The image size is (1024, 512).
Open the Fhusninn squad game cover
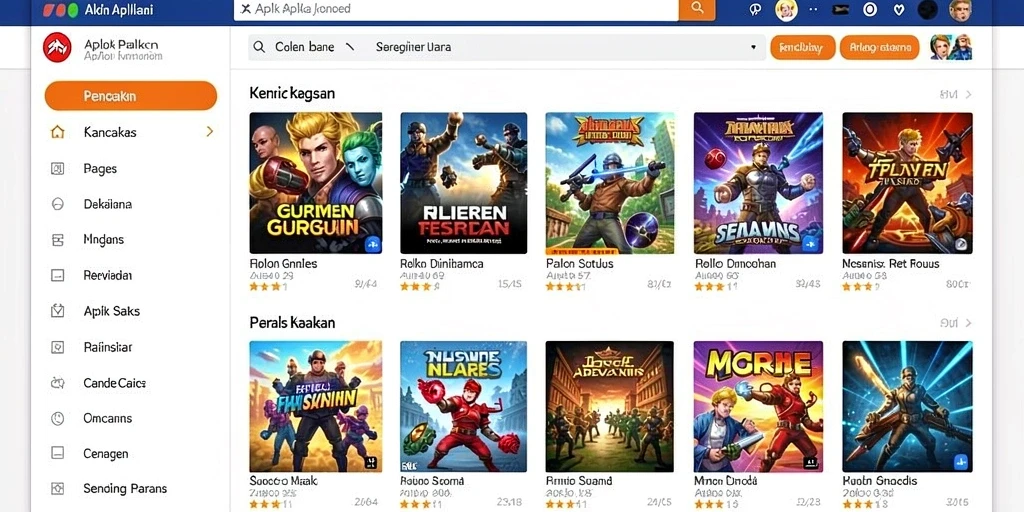coord(315,406)
